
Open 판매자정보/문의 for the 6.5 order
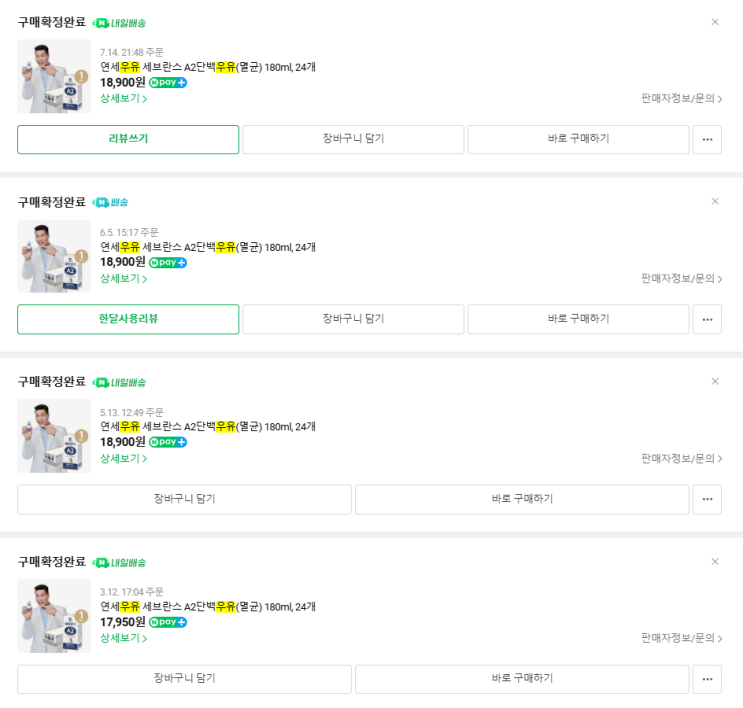click(681, 278)
